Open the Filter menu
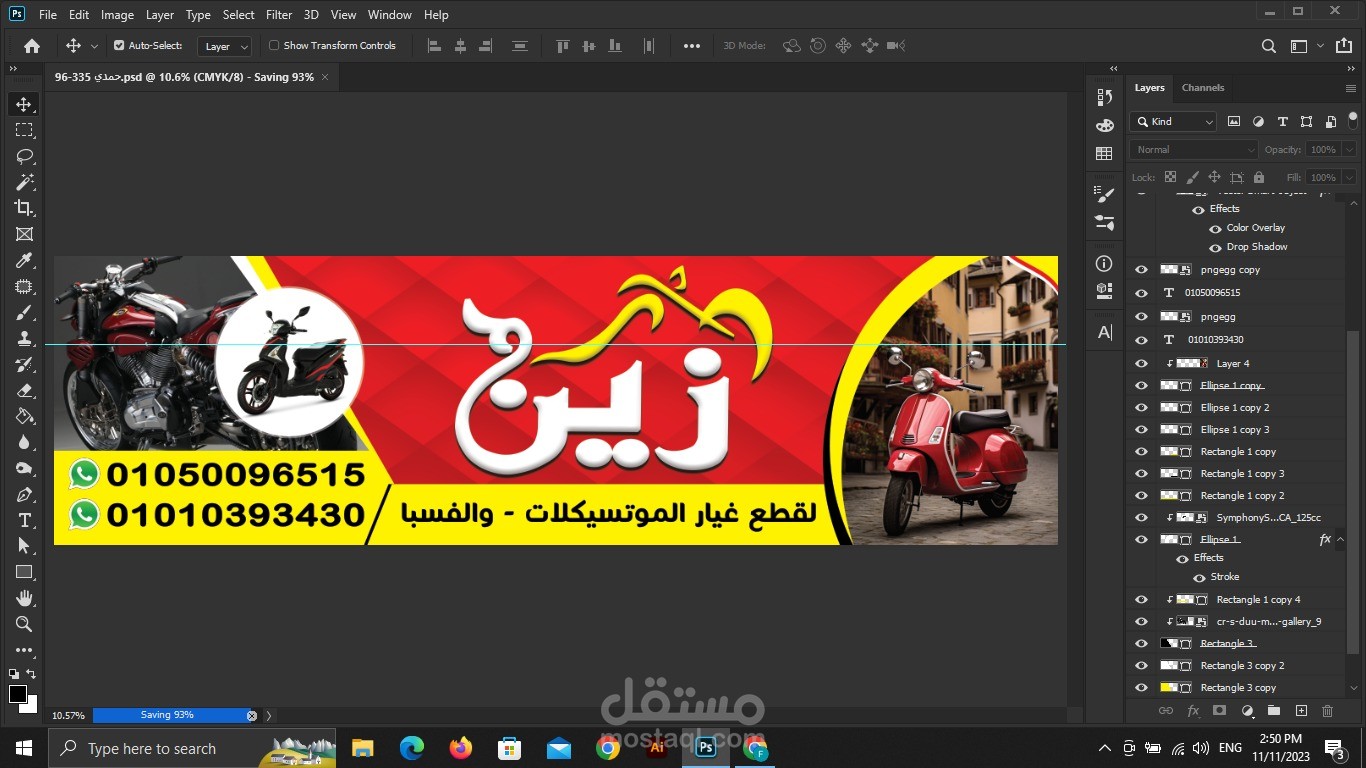Screen dimensions: 1366x768 [279, 15]
